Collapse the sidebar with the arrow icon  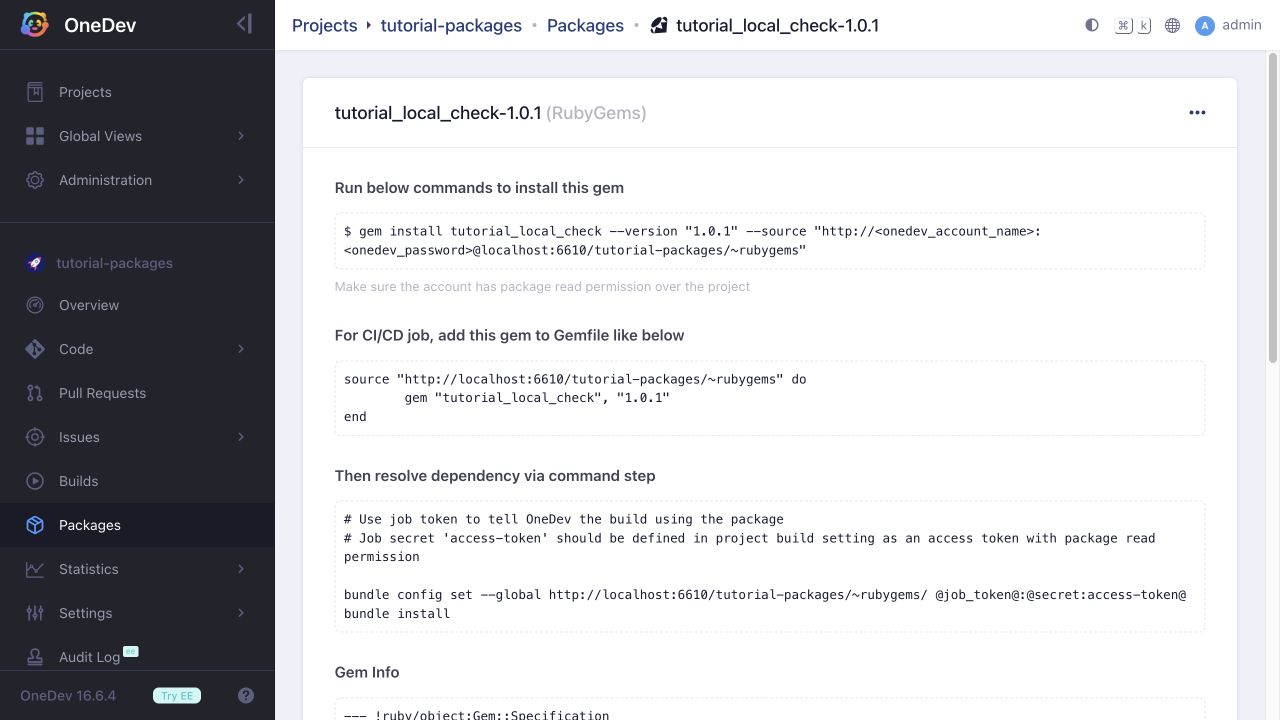pos(244,24)
